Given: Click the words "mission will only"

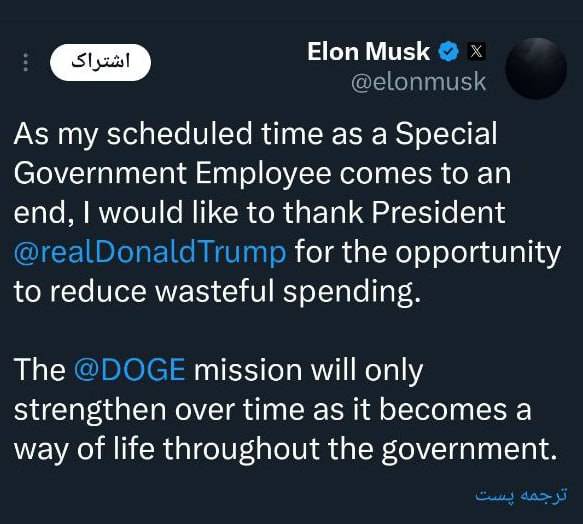Looking at the screenshot, I should pos(309,370).
